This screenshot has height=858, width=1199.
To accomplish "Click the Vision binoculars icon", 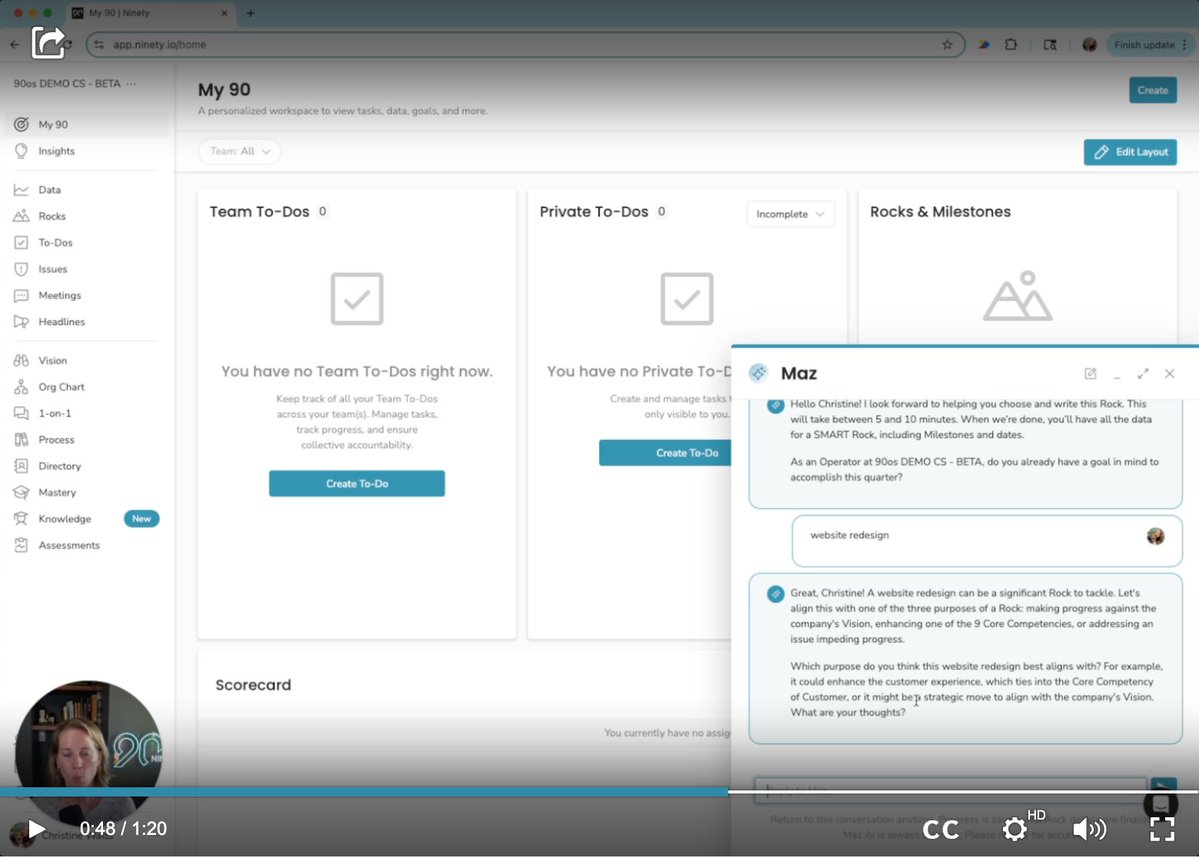I will click(21, 360).
